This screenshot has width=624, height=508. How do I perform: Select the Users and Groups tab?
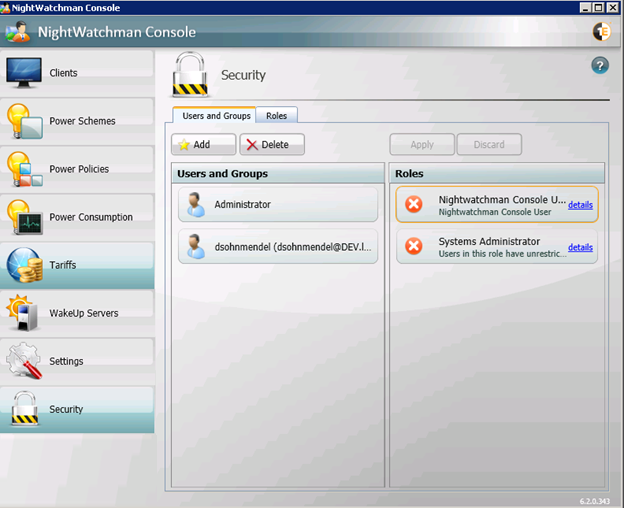coord(216,116)
